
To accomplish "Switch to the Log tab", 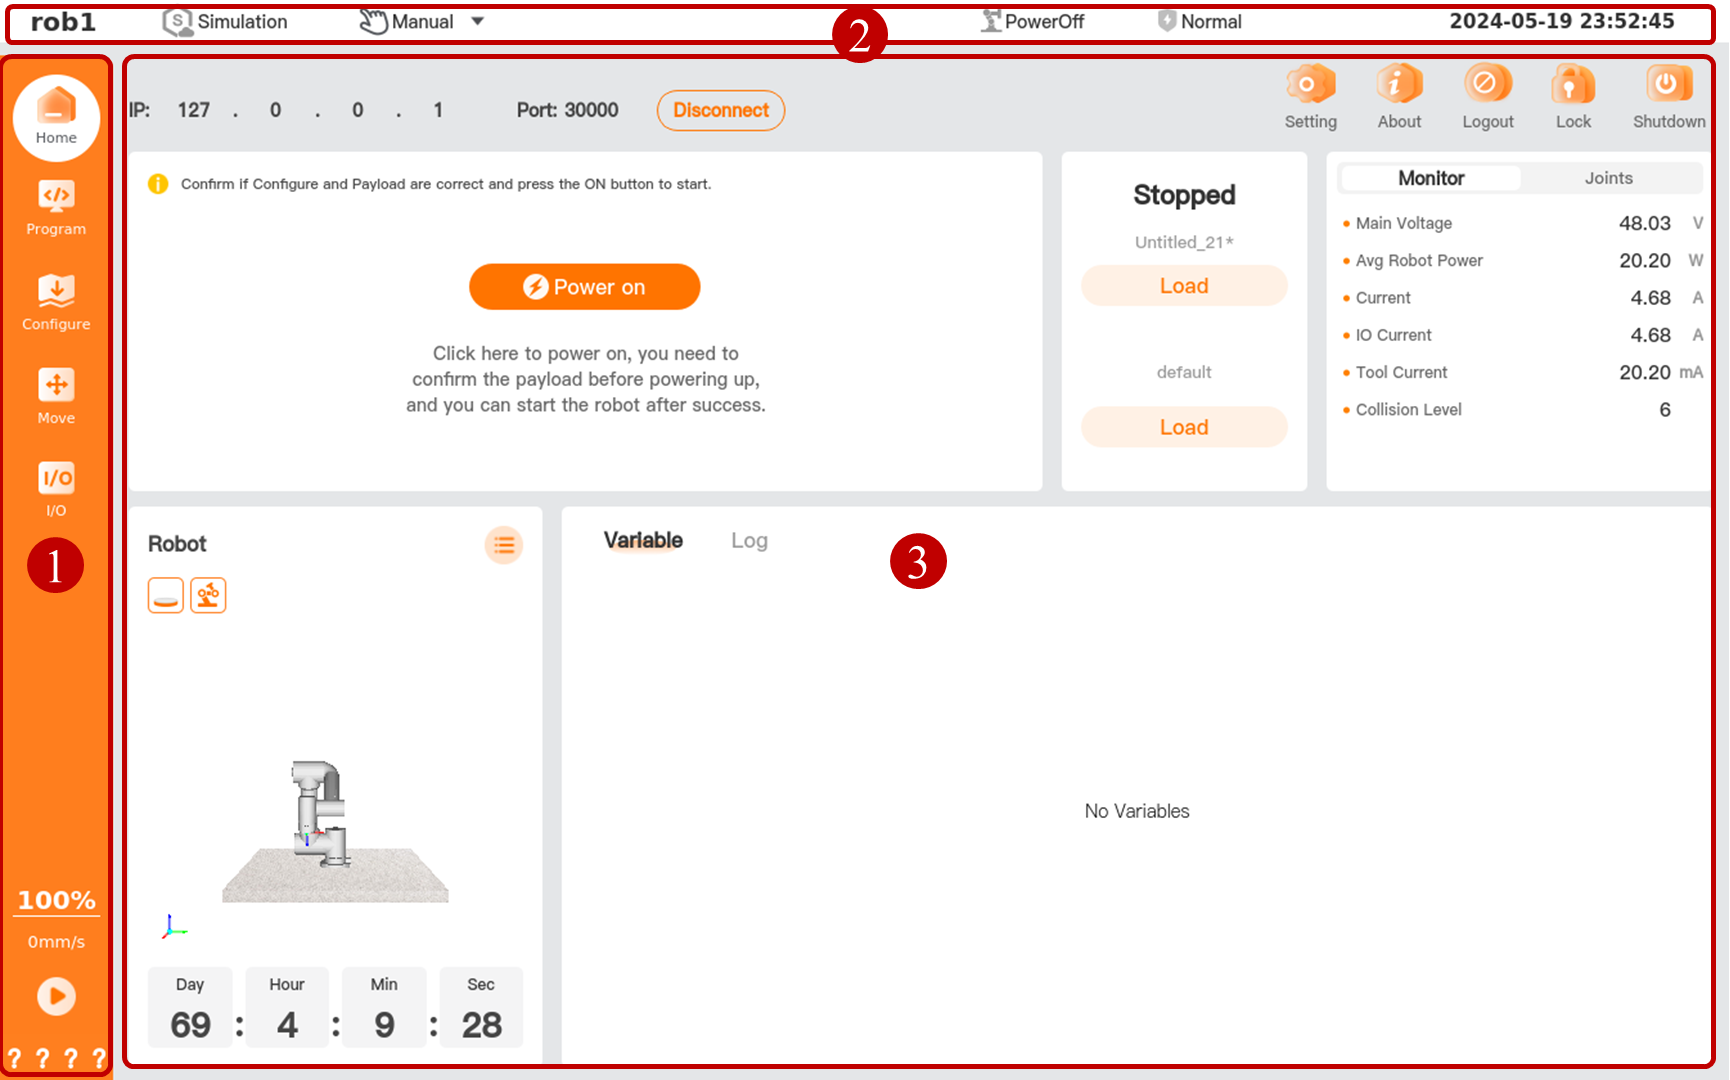I will [x=749, y=541].
